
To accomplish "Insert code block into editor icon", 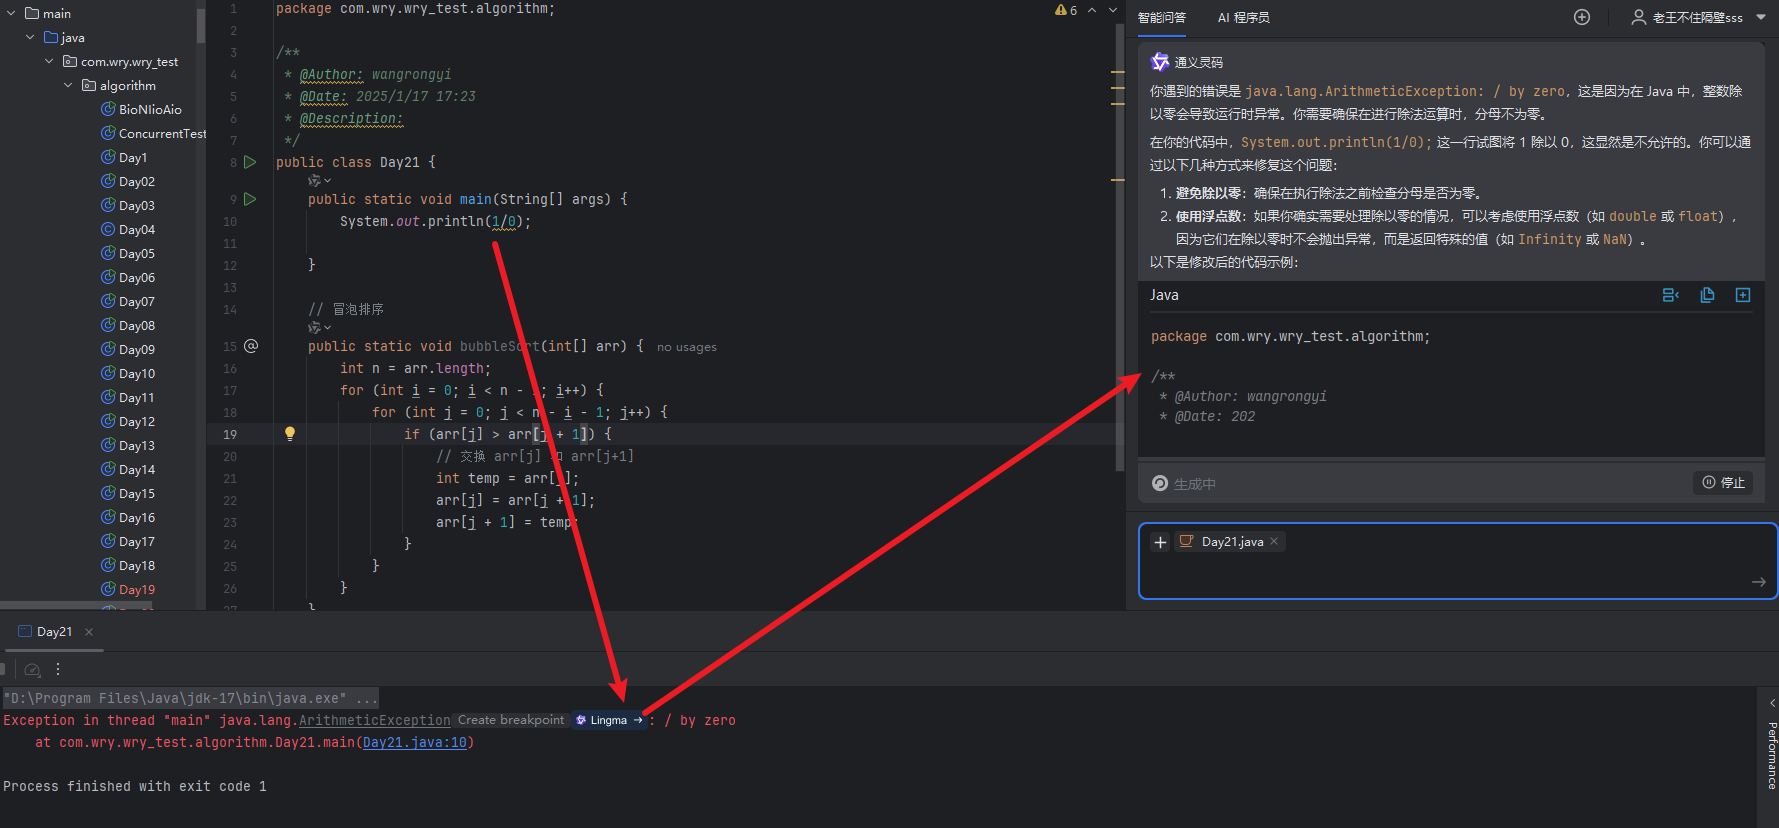I will (x=1671, y=295).
